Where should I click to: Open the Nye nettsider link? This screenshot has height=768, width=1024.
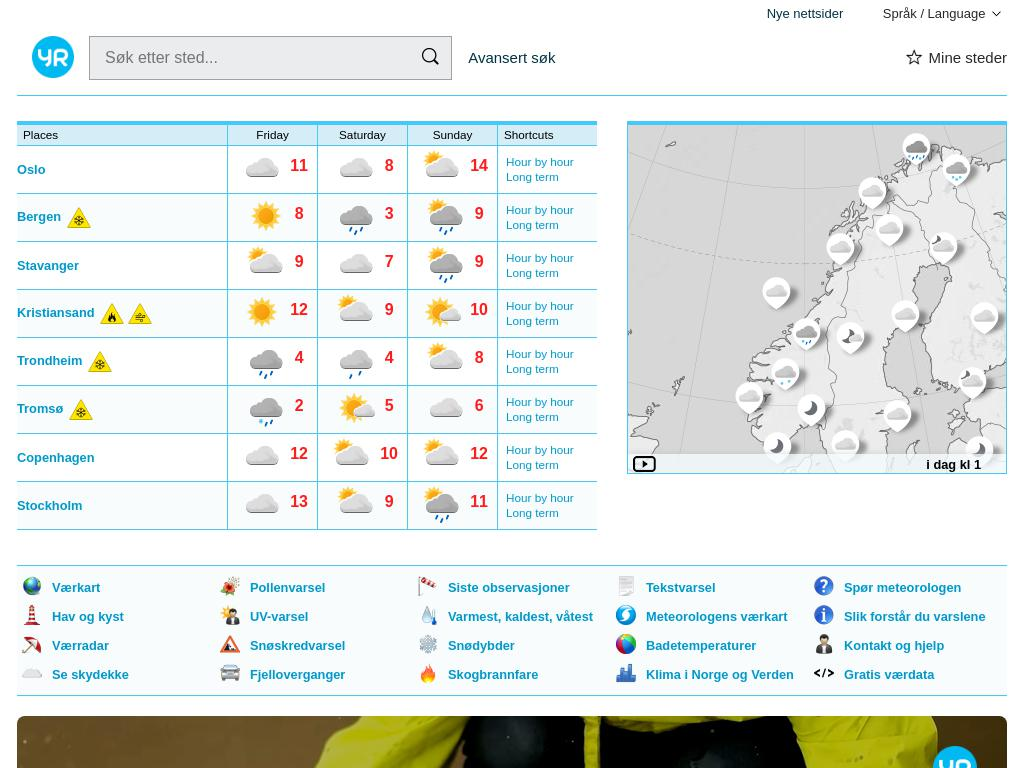[x=804, y=14]
